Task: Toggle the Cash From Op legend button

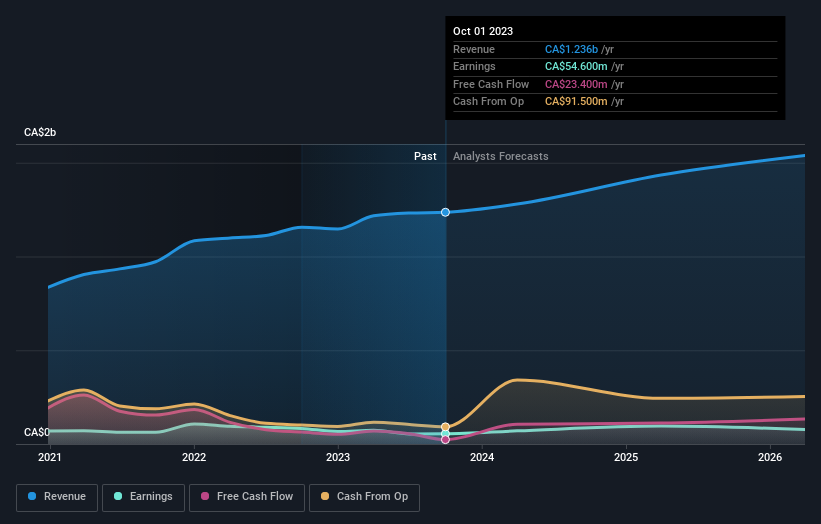Action: click(364, 497)
